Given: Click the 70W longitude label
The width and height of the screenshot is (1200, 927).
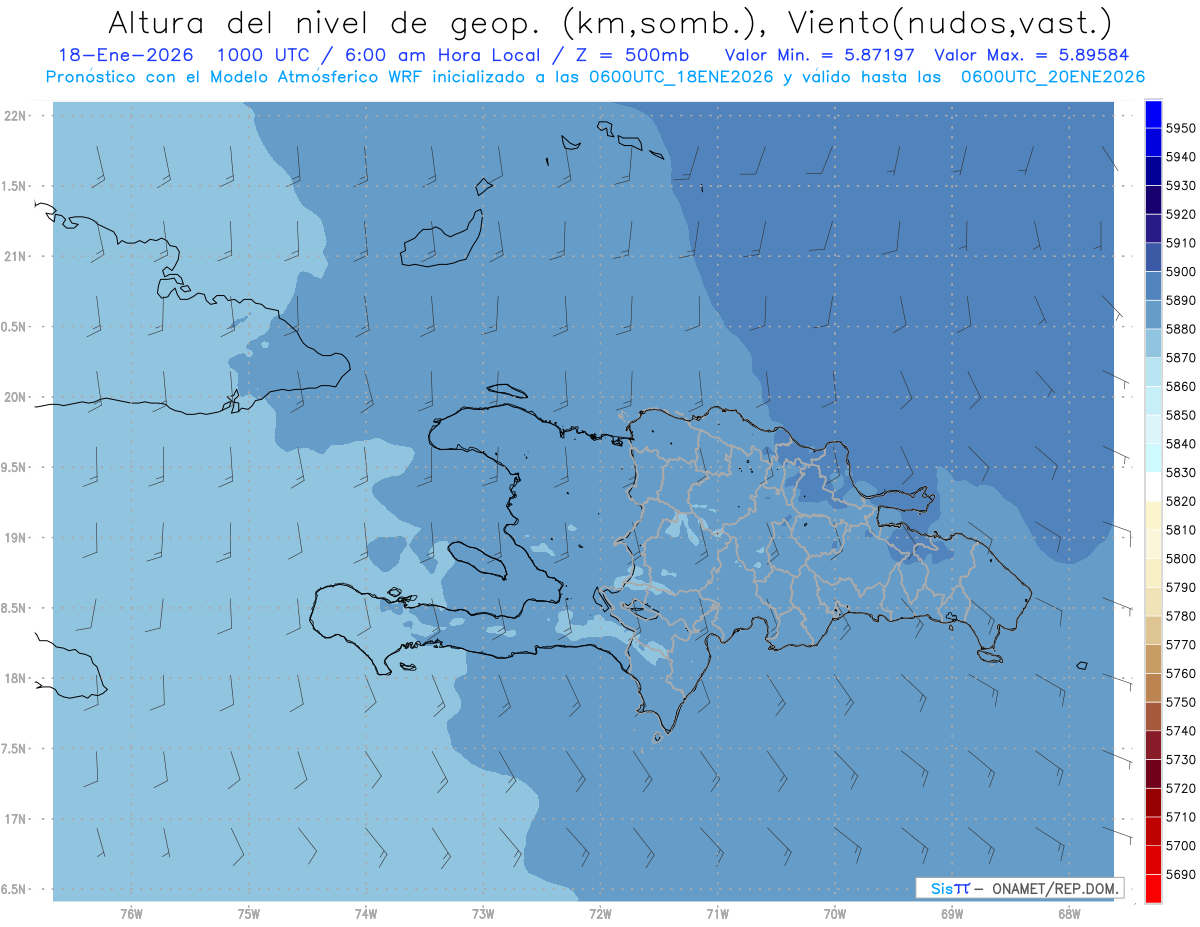Looking at the screenshot, I should point(834,914).
